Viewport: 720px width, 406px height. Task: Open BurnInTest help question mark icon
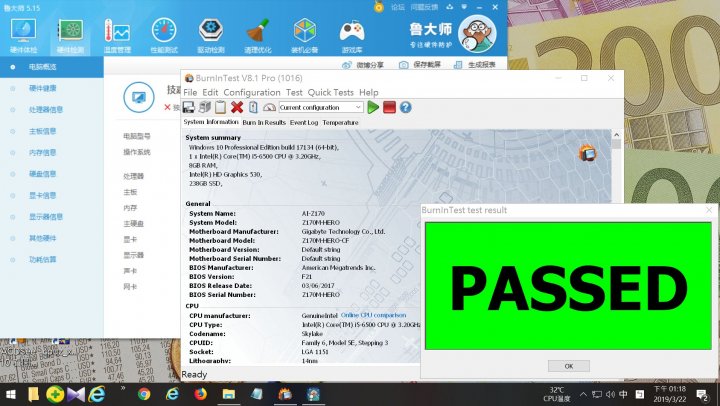click(x=405, y=107)
